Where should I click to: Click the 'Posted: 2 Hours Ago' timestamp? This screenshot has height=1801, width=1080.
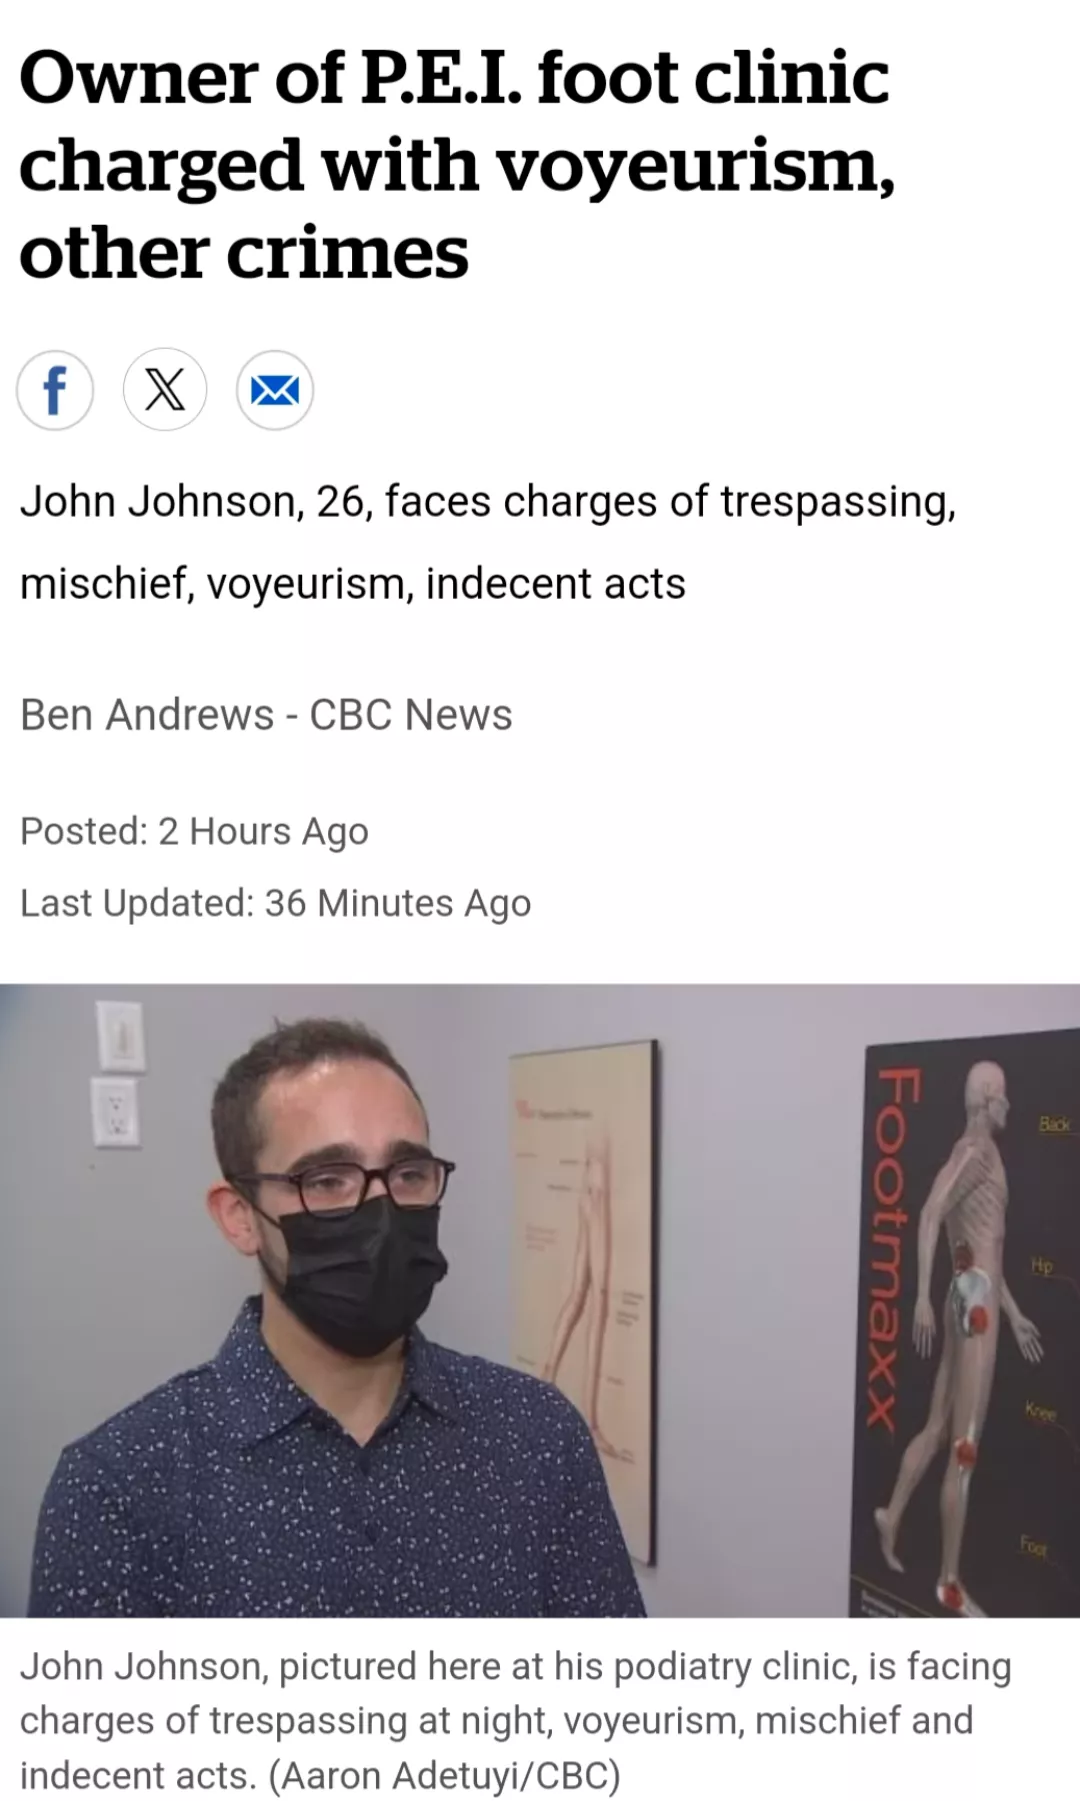(x=195, y=832)
